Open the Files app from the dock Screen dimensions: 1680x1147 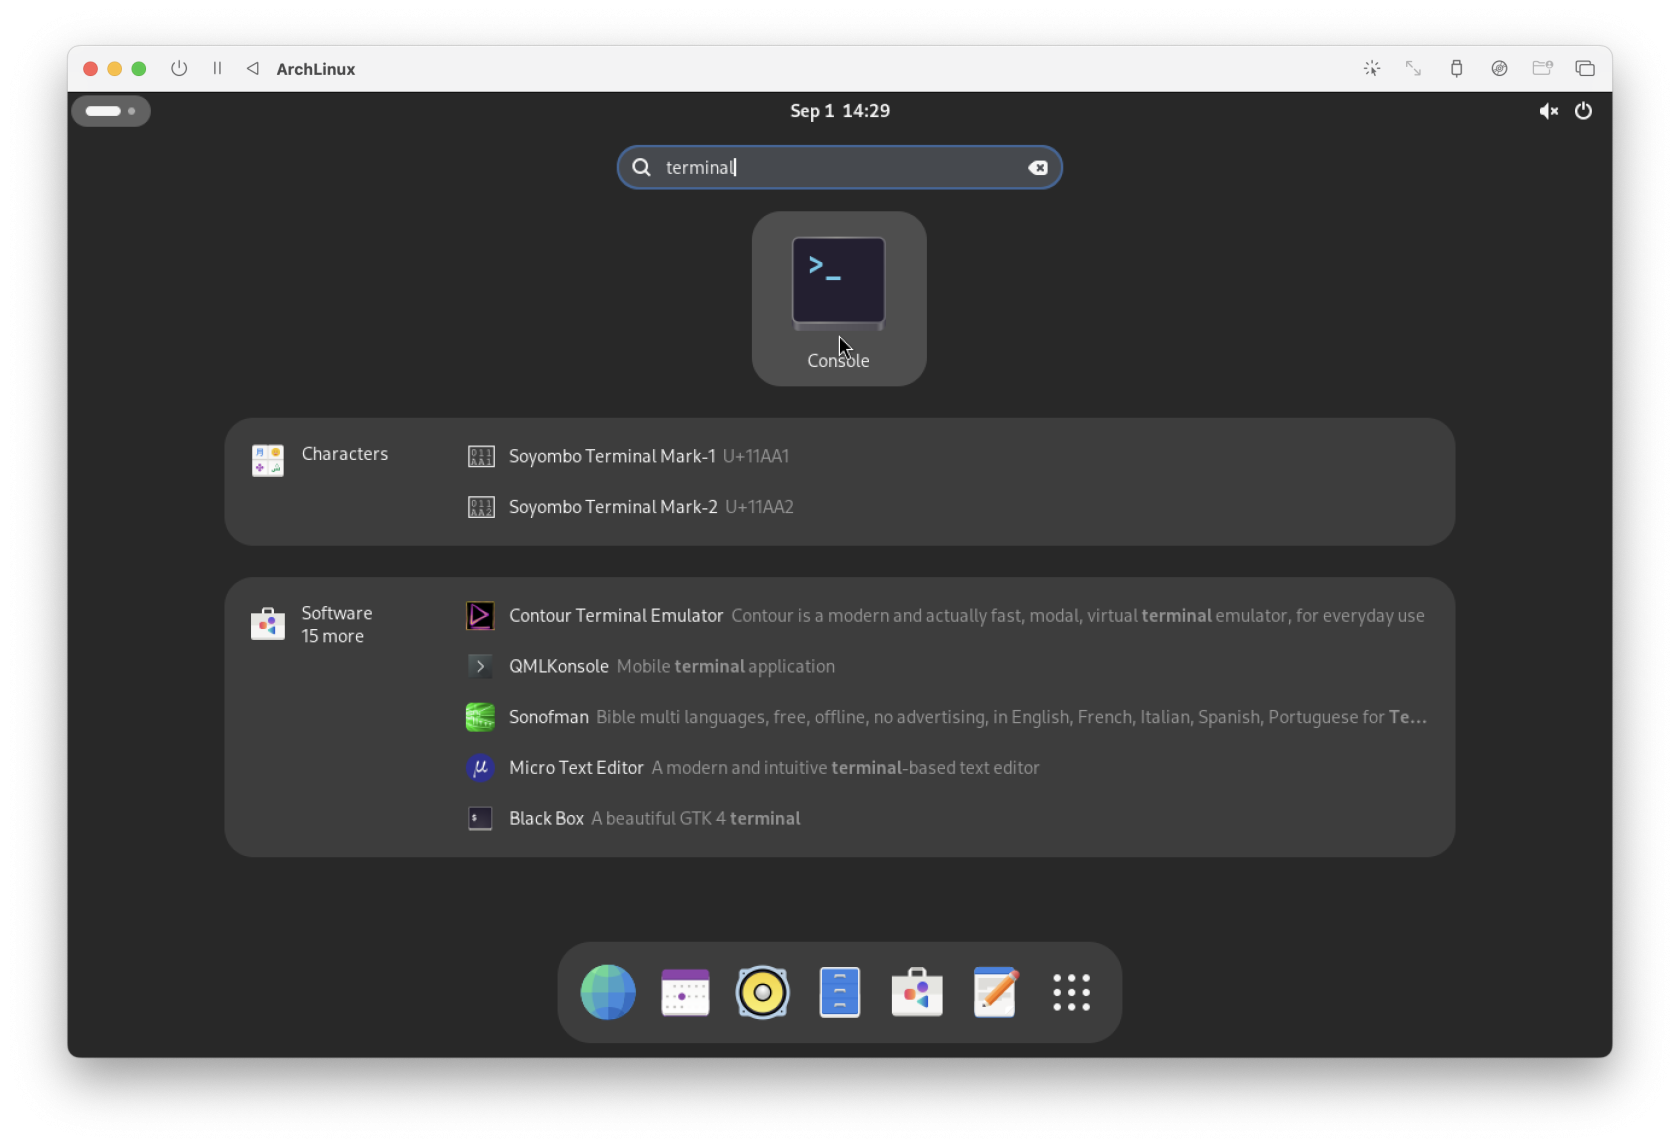(x=840, y=992)
